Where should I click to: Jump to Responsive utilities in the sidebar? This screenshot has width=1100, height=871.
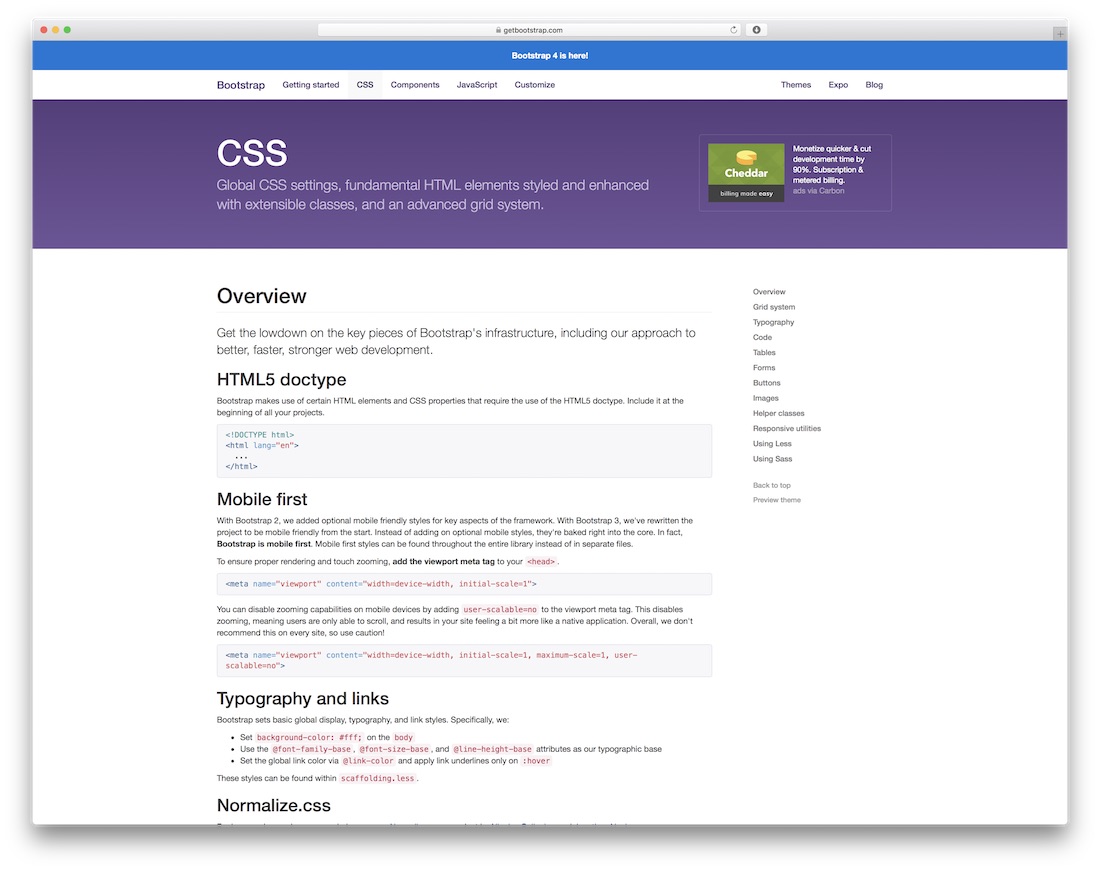786,428
